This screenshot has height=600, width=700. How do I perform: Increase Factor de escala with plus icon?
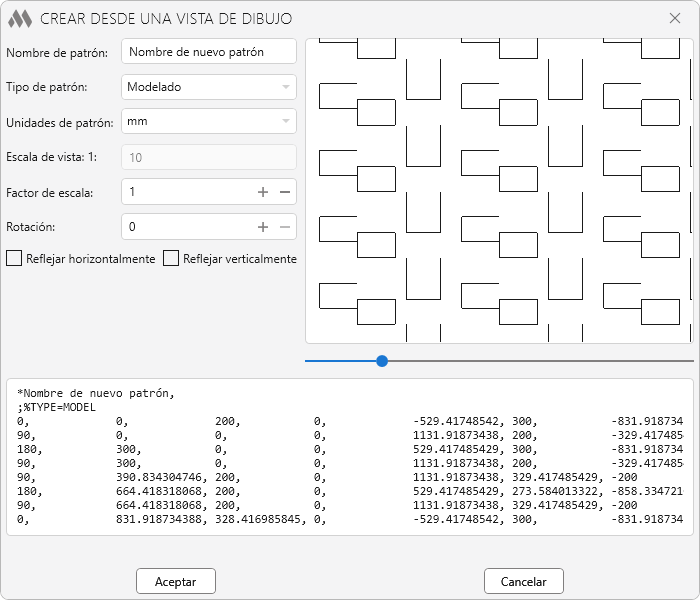263,192
